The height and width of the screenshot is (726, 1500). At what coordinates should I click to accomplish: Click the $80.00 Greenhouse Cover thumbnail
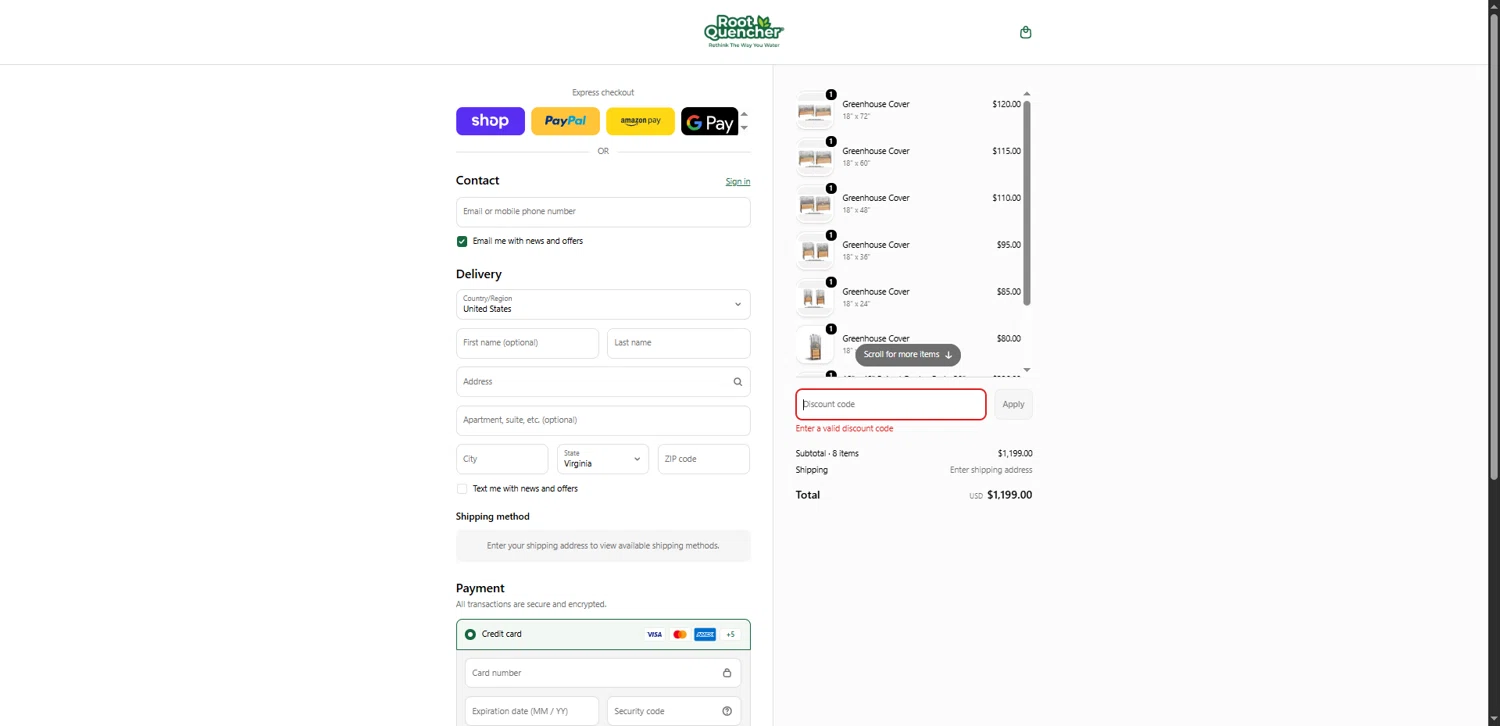[815, 346]
